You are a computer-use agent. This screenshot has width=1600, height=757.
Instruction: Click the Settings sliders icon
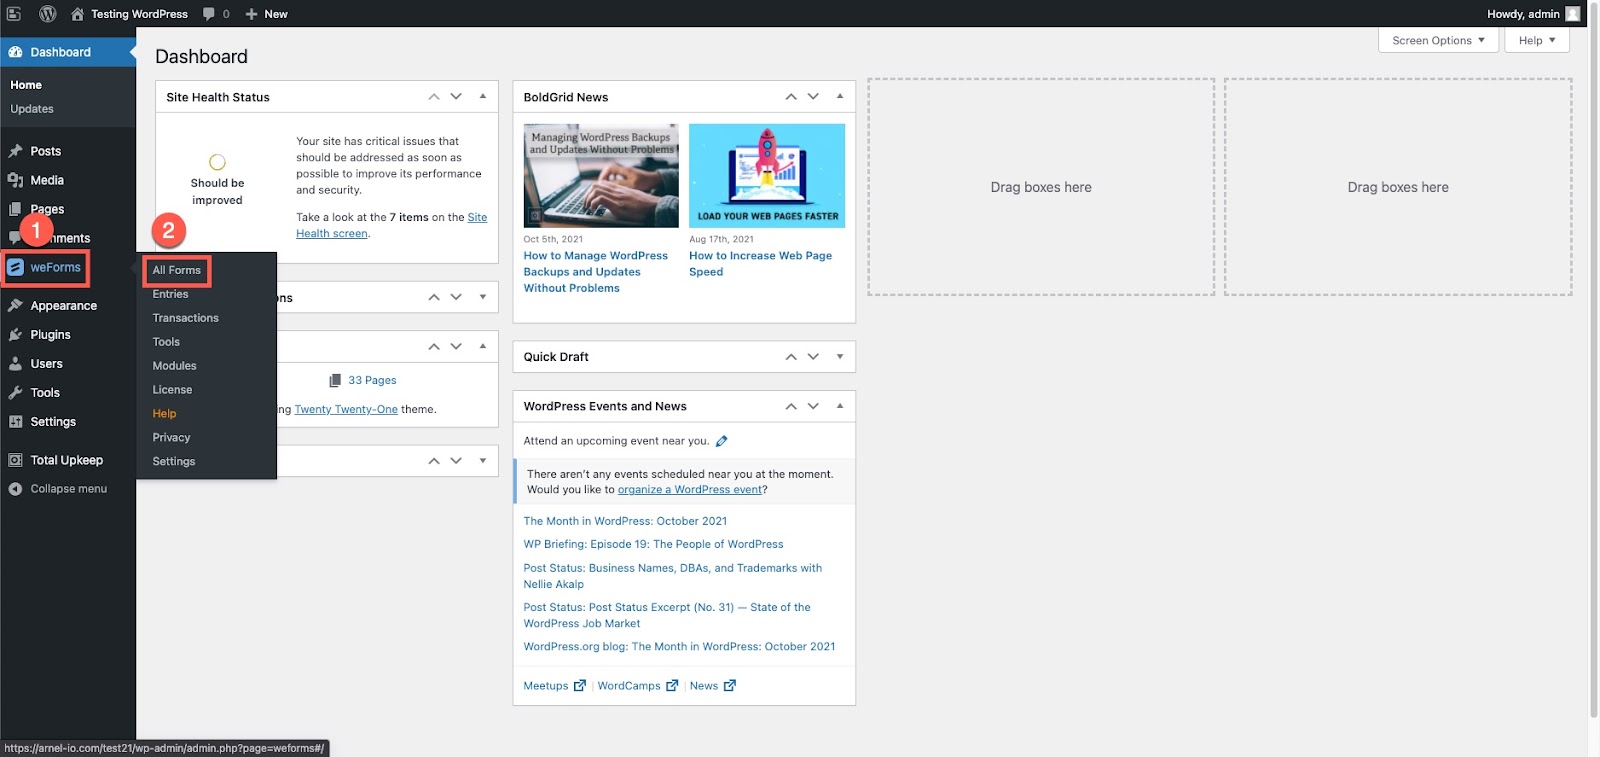tap(15, 422)
